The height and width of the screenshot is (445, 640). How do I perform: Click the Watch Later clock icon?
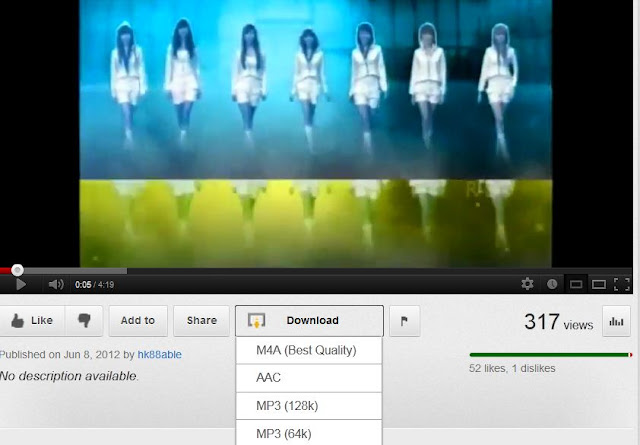(x=552, y=284)
